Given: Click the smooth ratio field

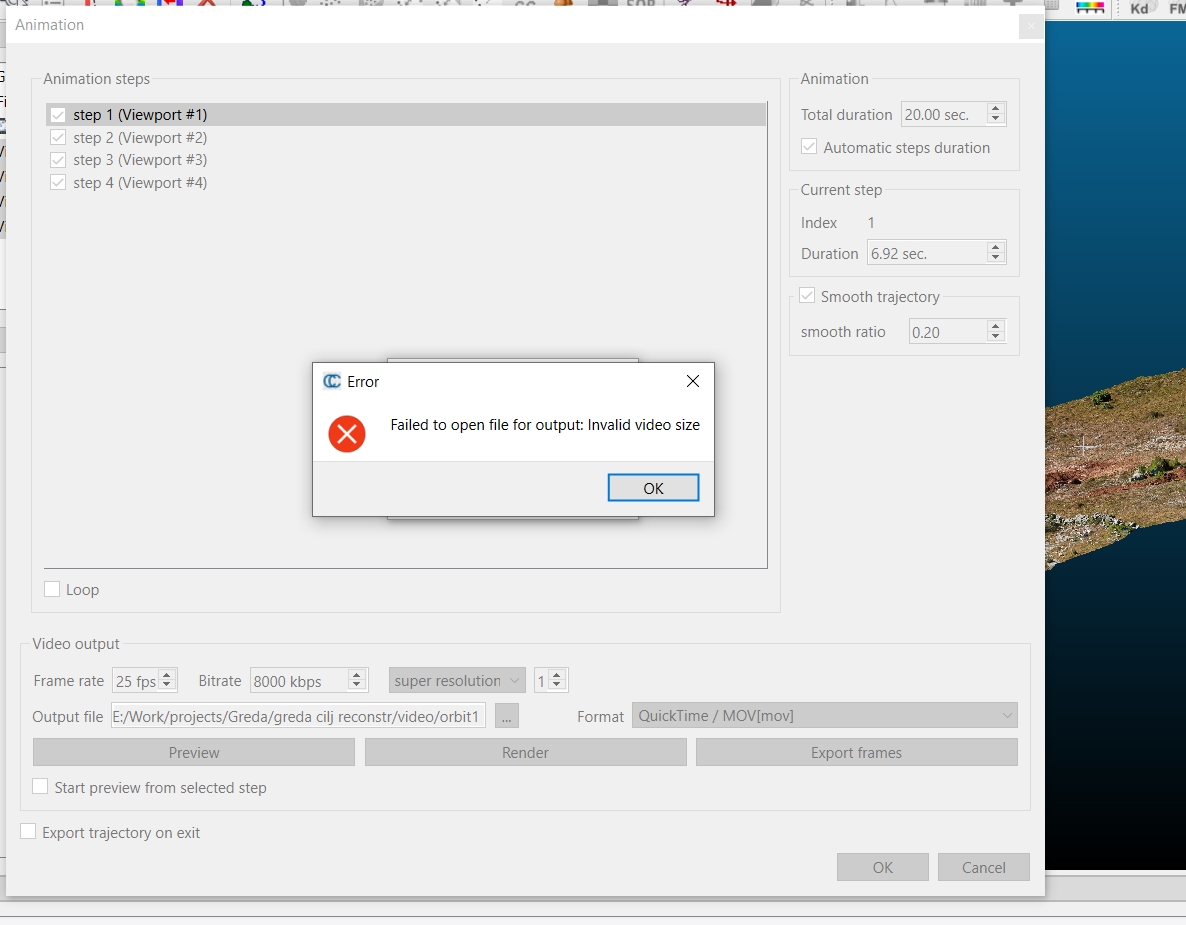Looking at the screenshot, I should coord(948,332).
